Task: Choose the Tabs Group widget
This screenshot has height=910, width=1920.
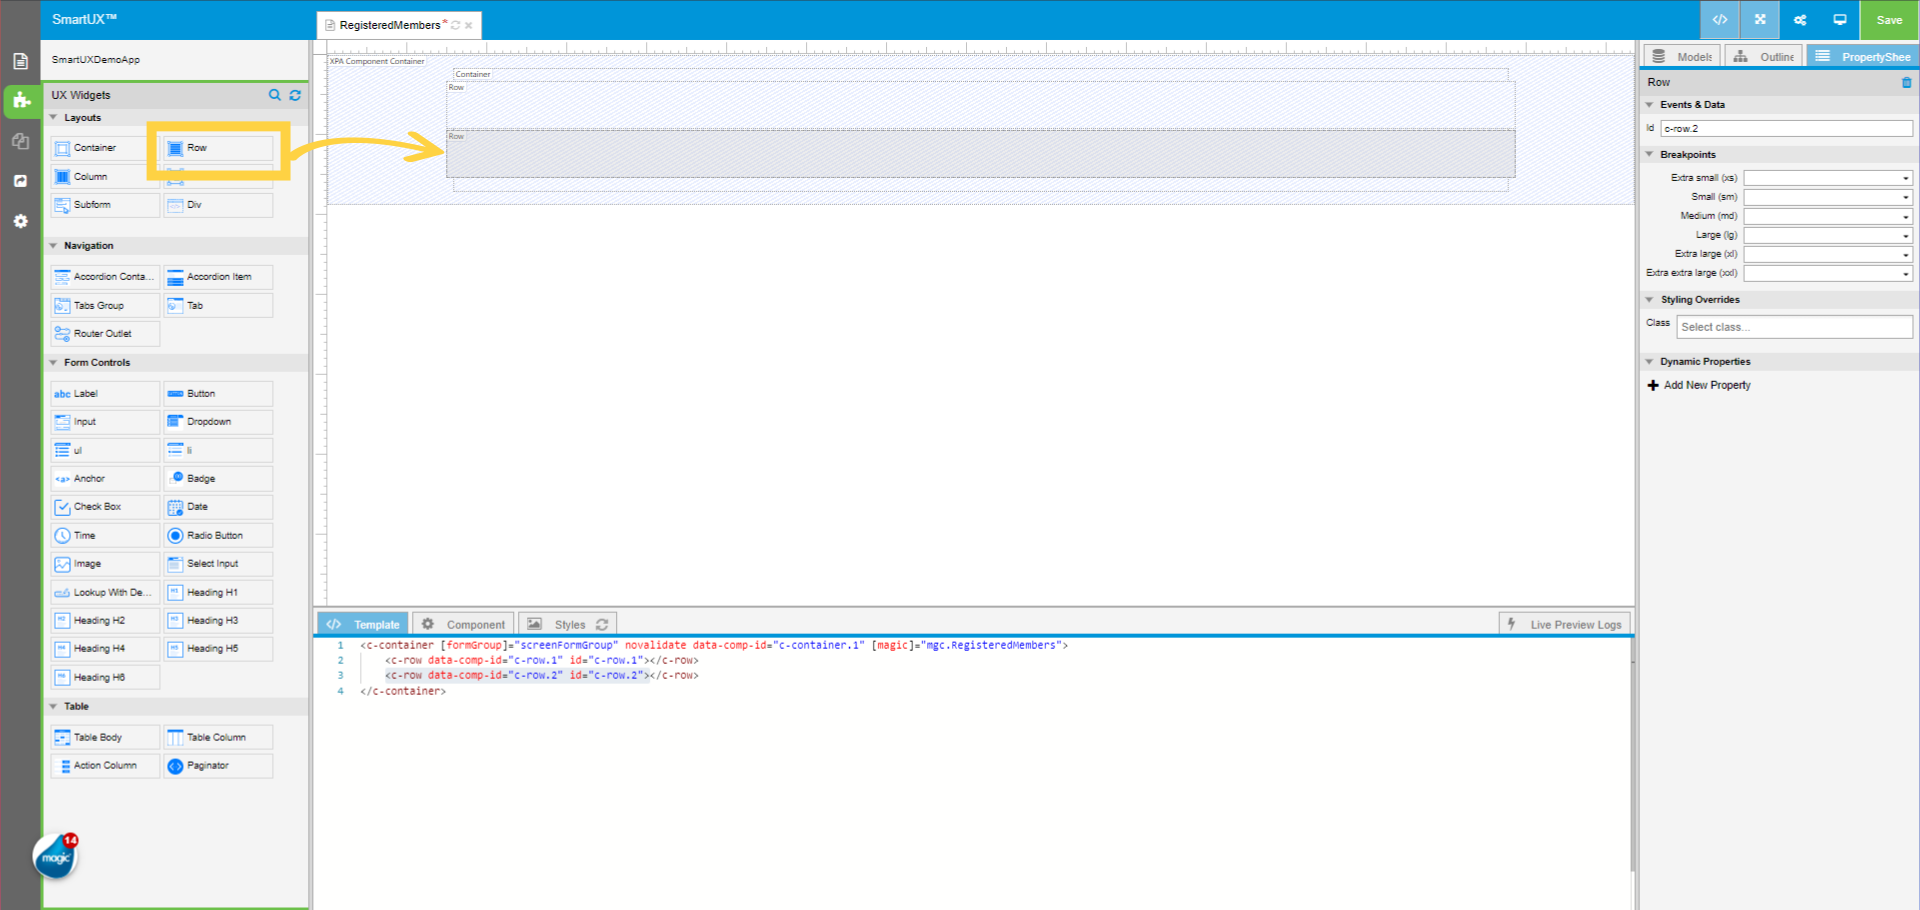Action: point(105,306)
